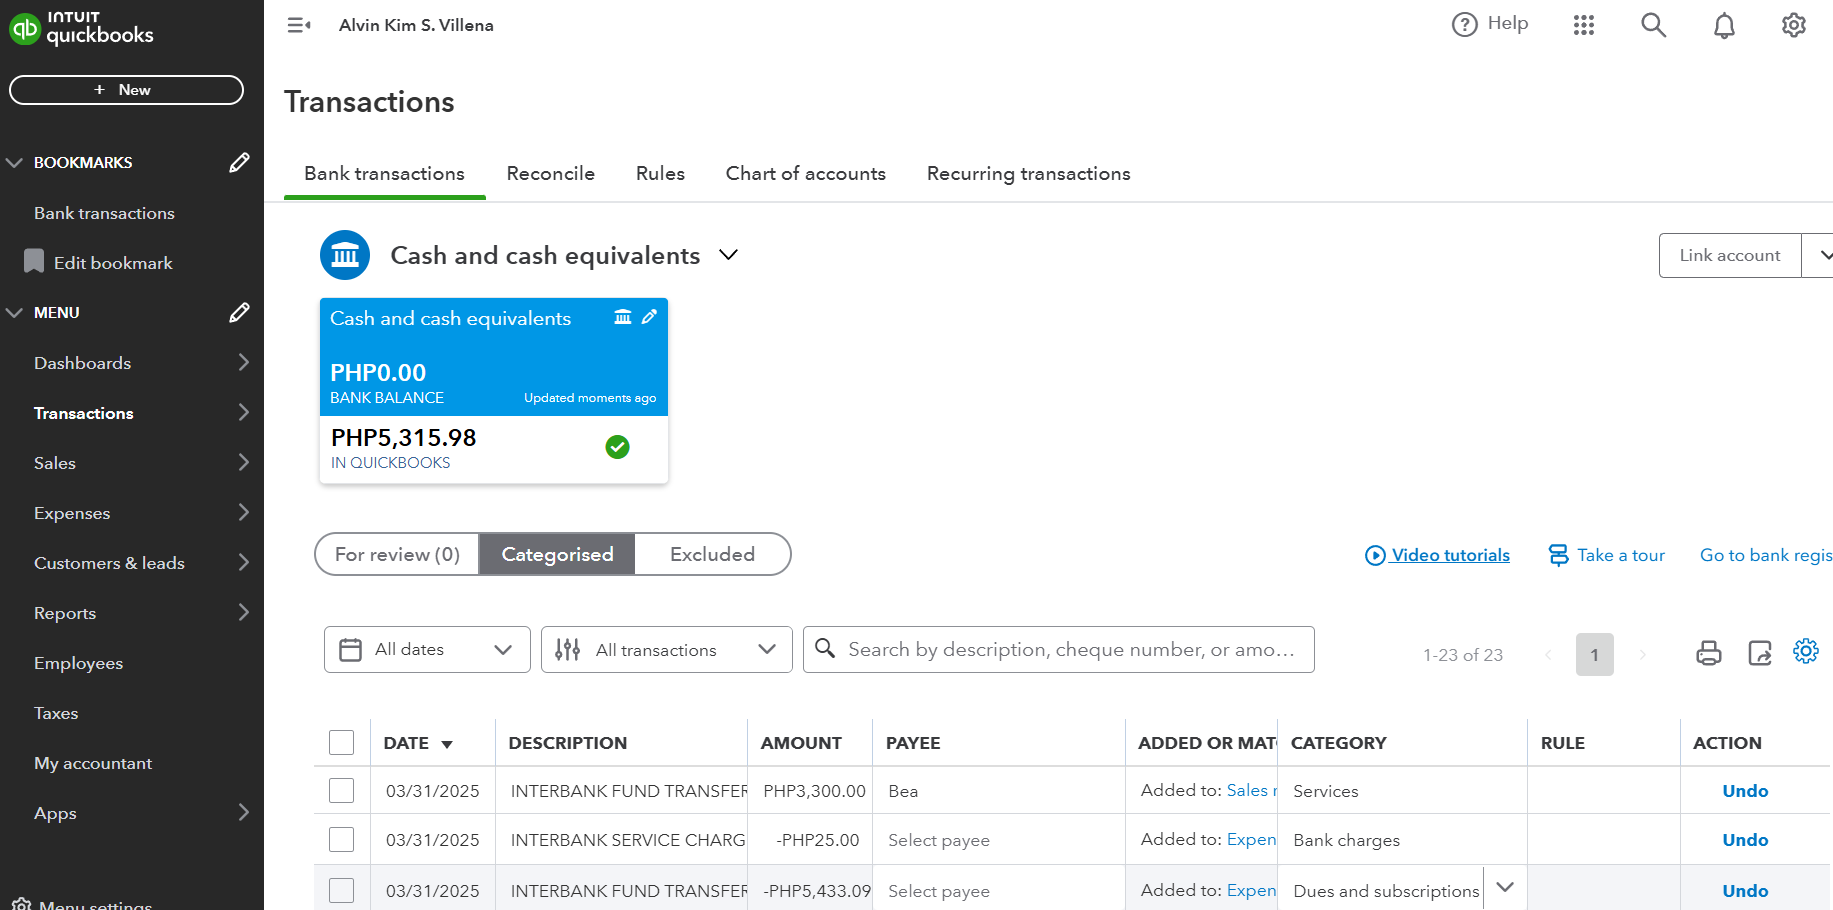Click the New button
The height and width of the screenshot is (910, 1833).
pos(126,90)
